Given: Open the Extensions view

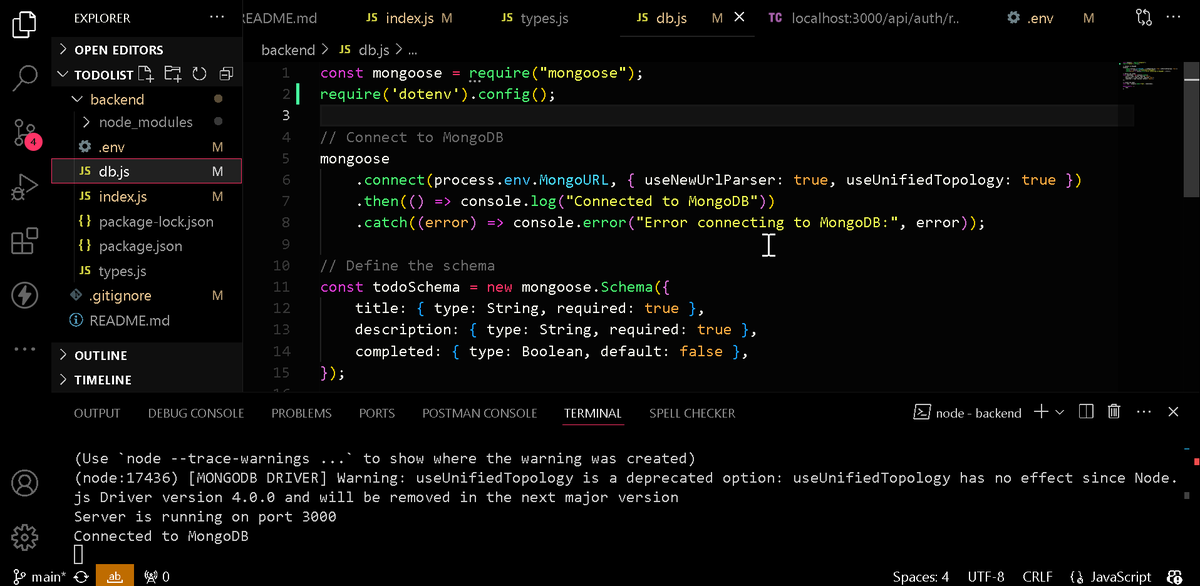Looking at the screenshot, I should click(24, 242).
